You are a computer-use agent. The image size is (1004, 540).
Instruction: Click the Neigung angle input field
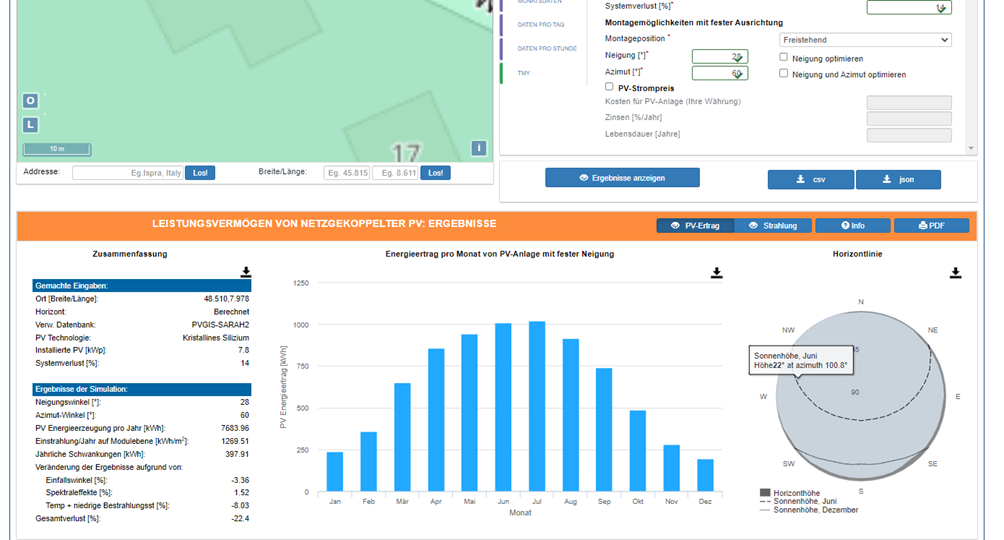pos(718,57)
